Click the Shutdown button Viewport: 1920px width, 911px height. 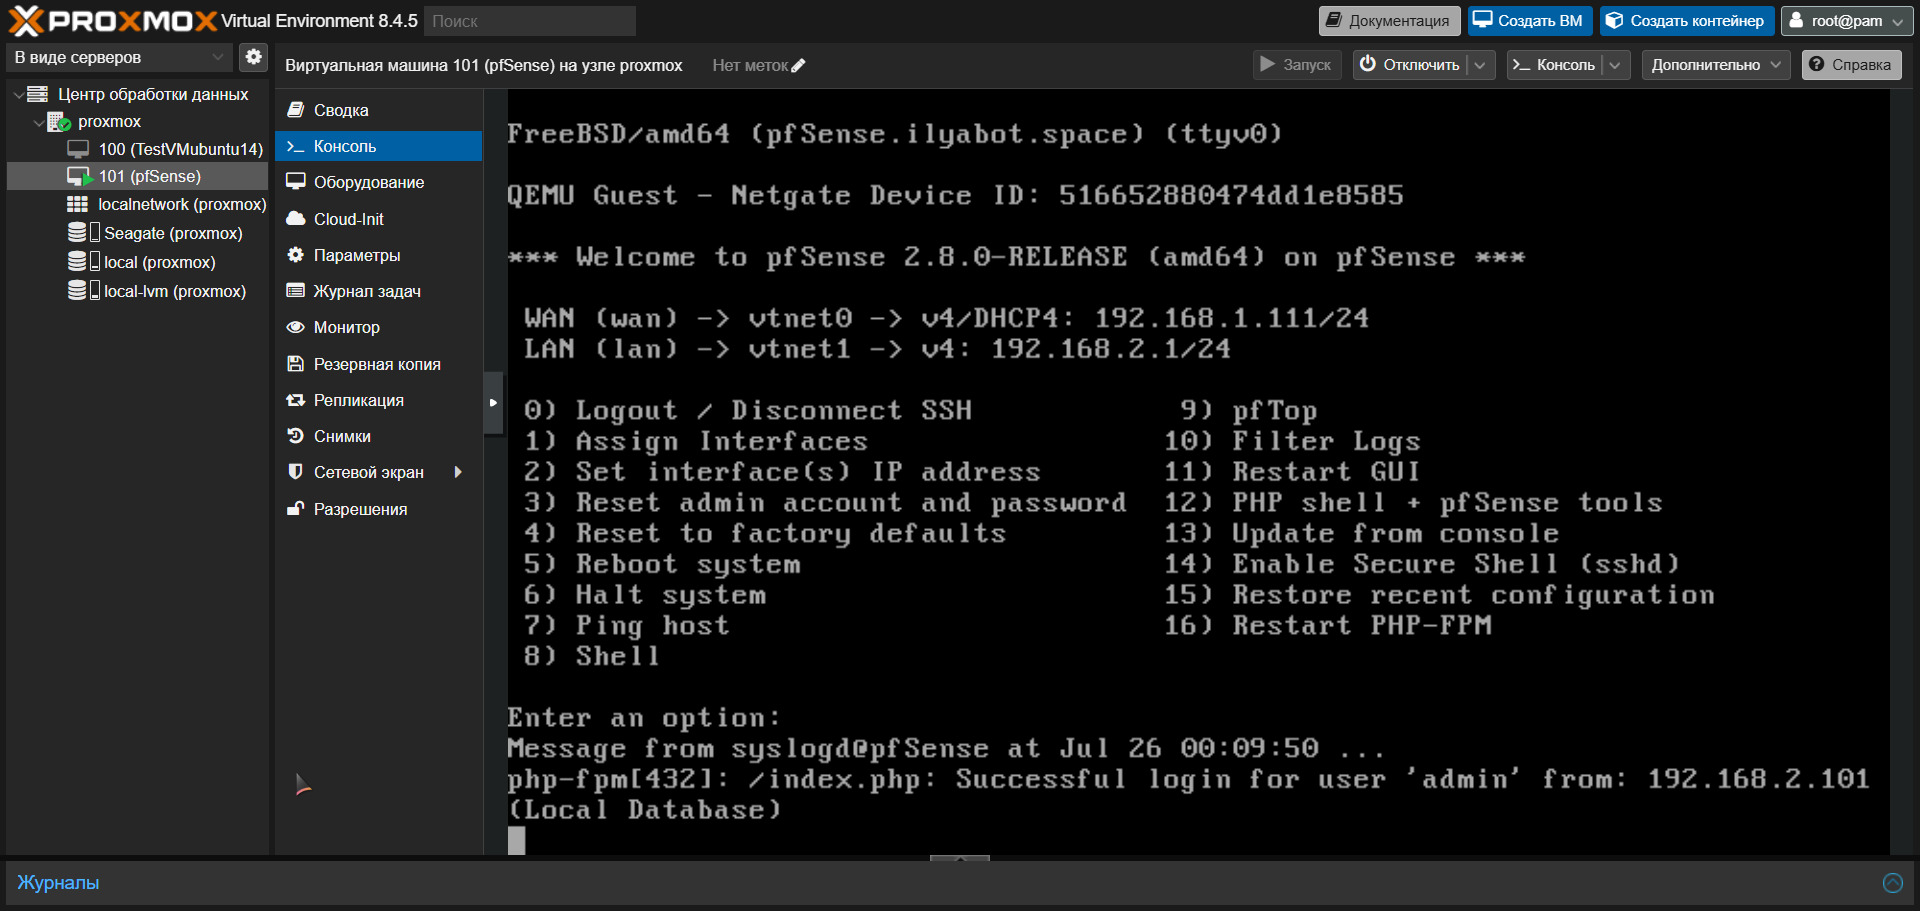click(x=1412, y=65)
